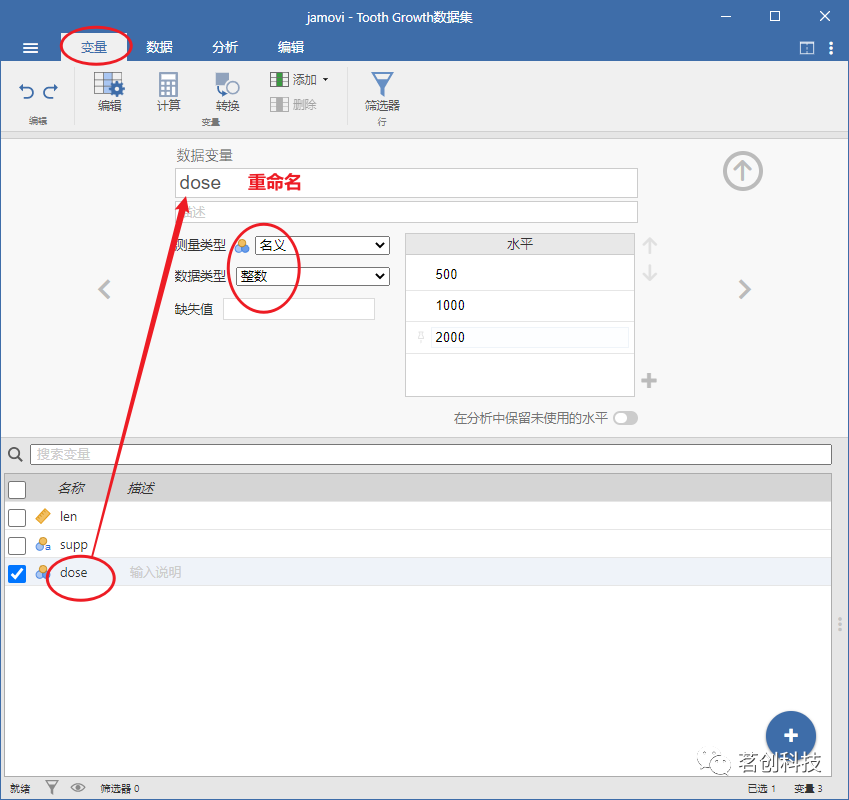Go to previous variable with left chevron
This screenshot has height=800, width=849.
(x=105, y=289)
